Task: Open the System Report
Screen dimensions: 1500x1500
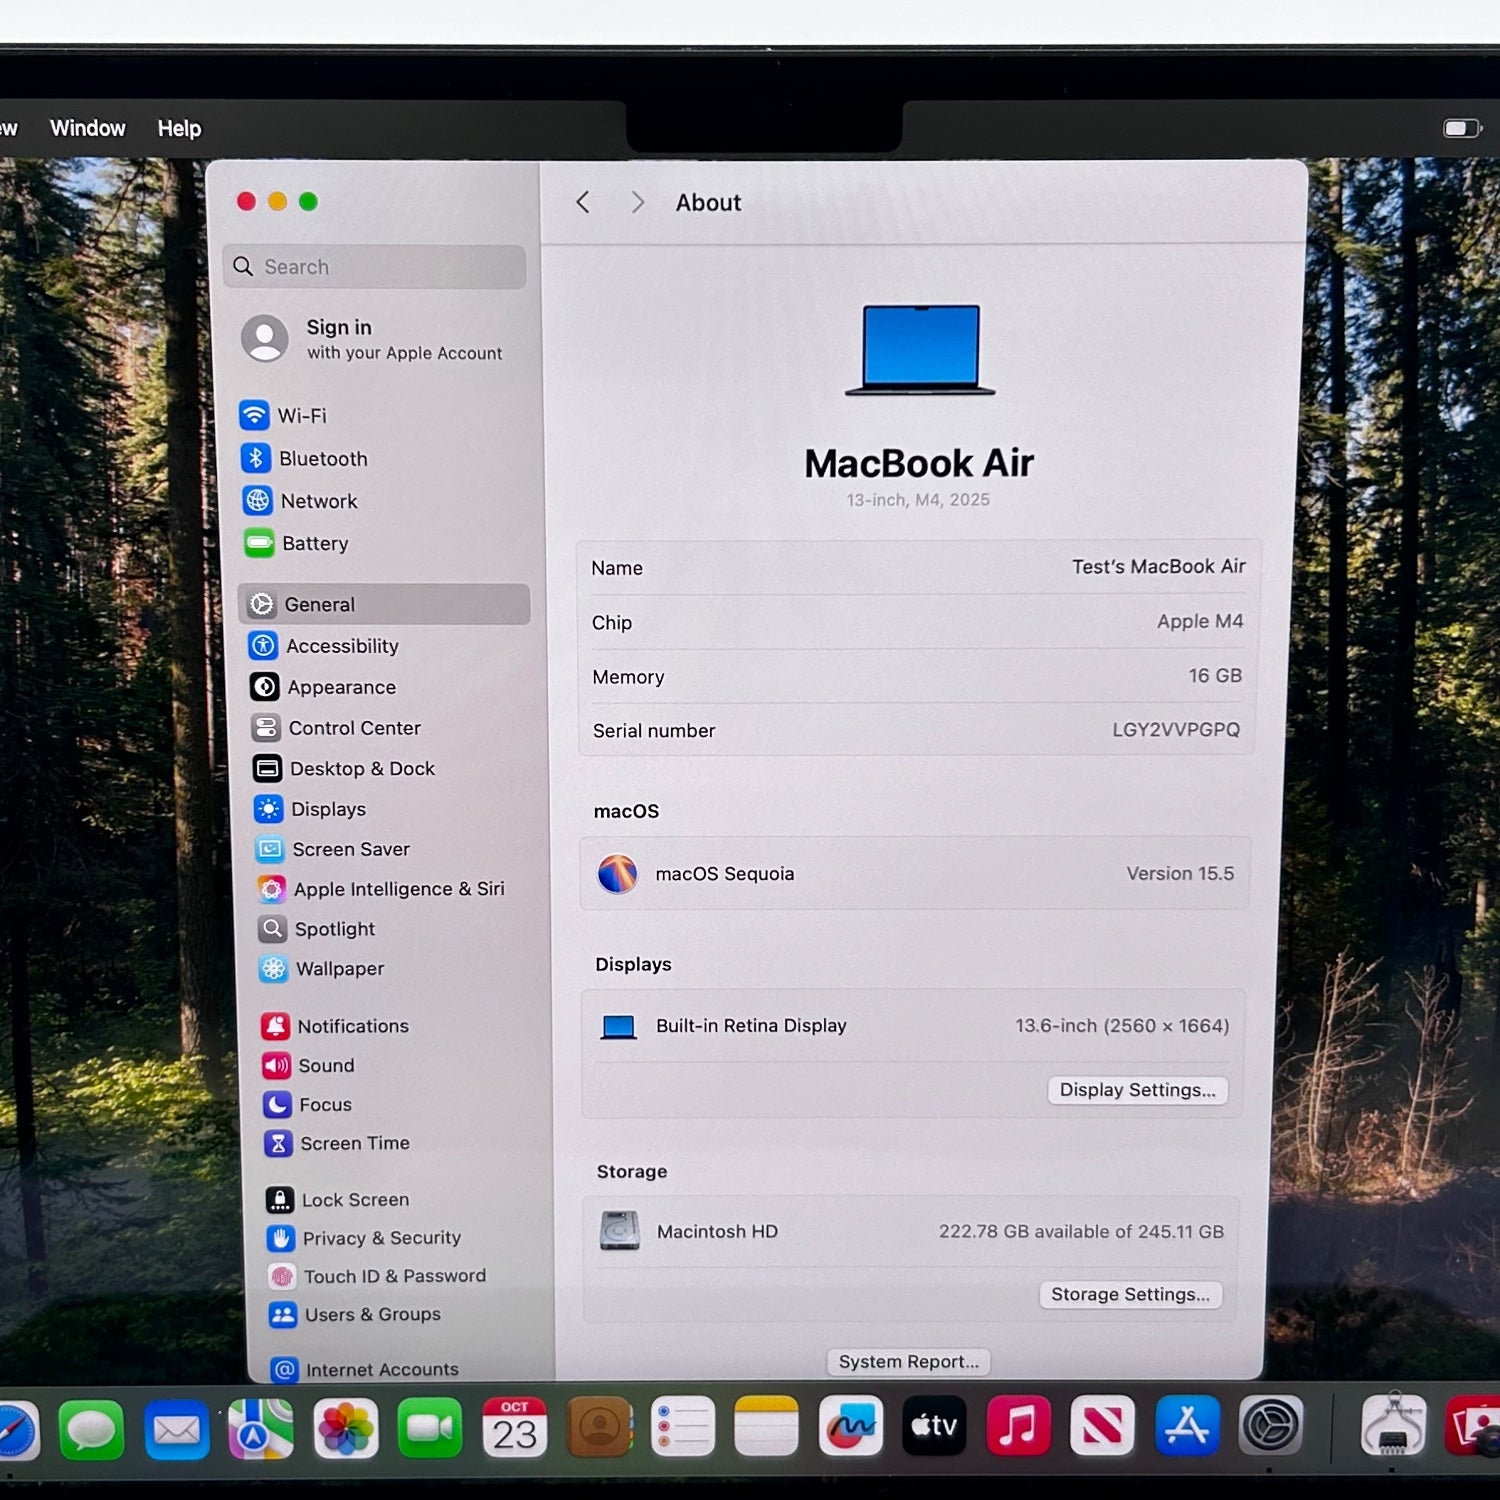Action: [x=908, y=1362]
